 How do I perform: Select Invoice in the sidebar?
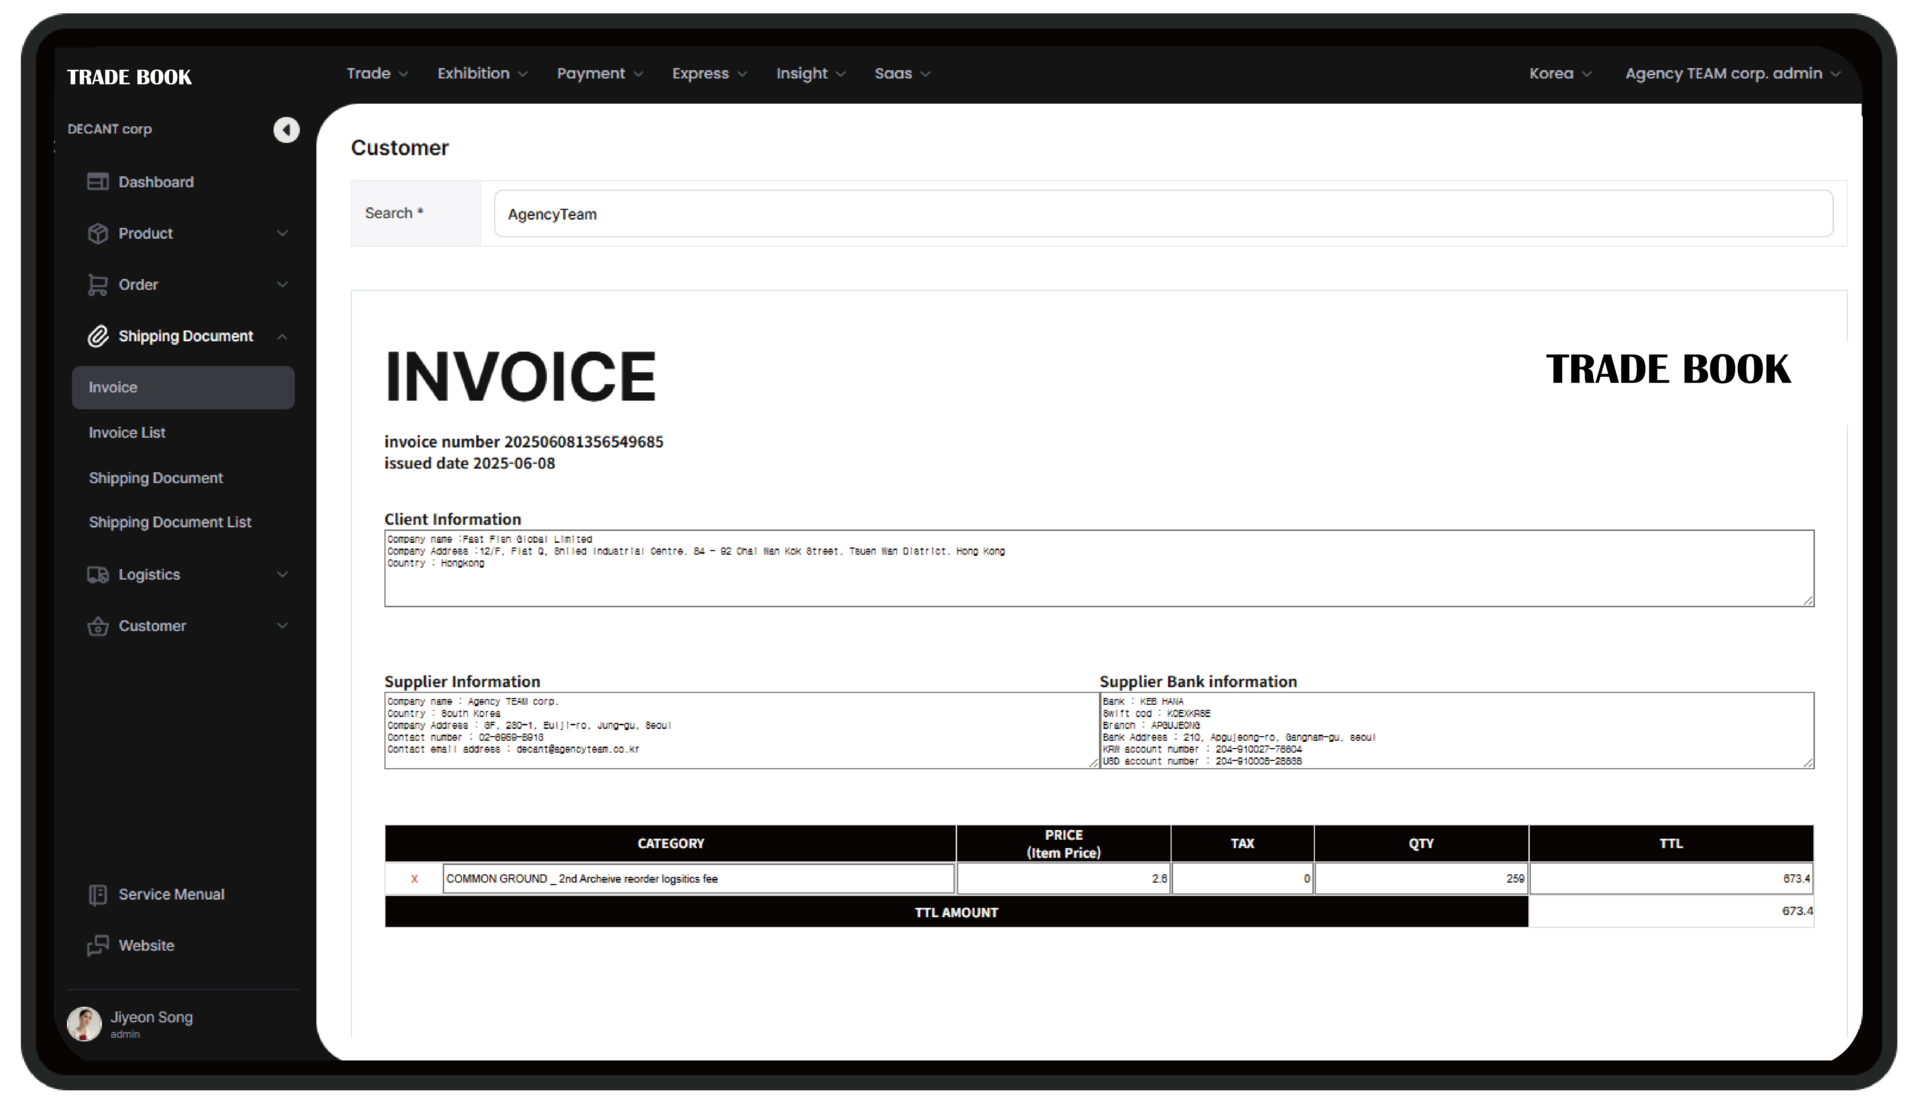coord(183,388)
